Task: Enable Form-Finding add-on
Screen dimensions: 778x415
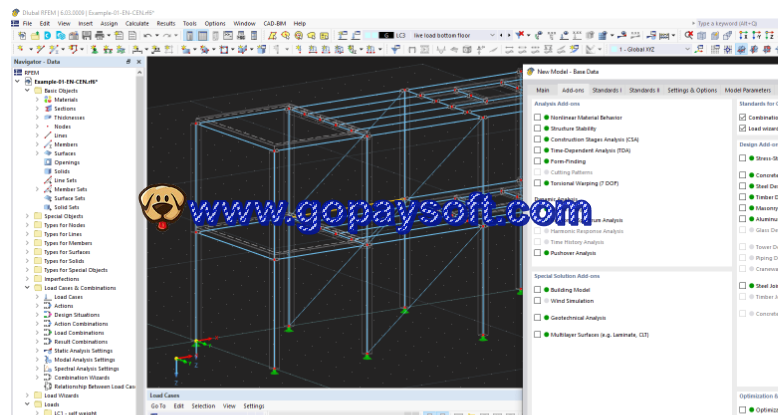Action: tap(537, 161)
